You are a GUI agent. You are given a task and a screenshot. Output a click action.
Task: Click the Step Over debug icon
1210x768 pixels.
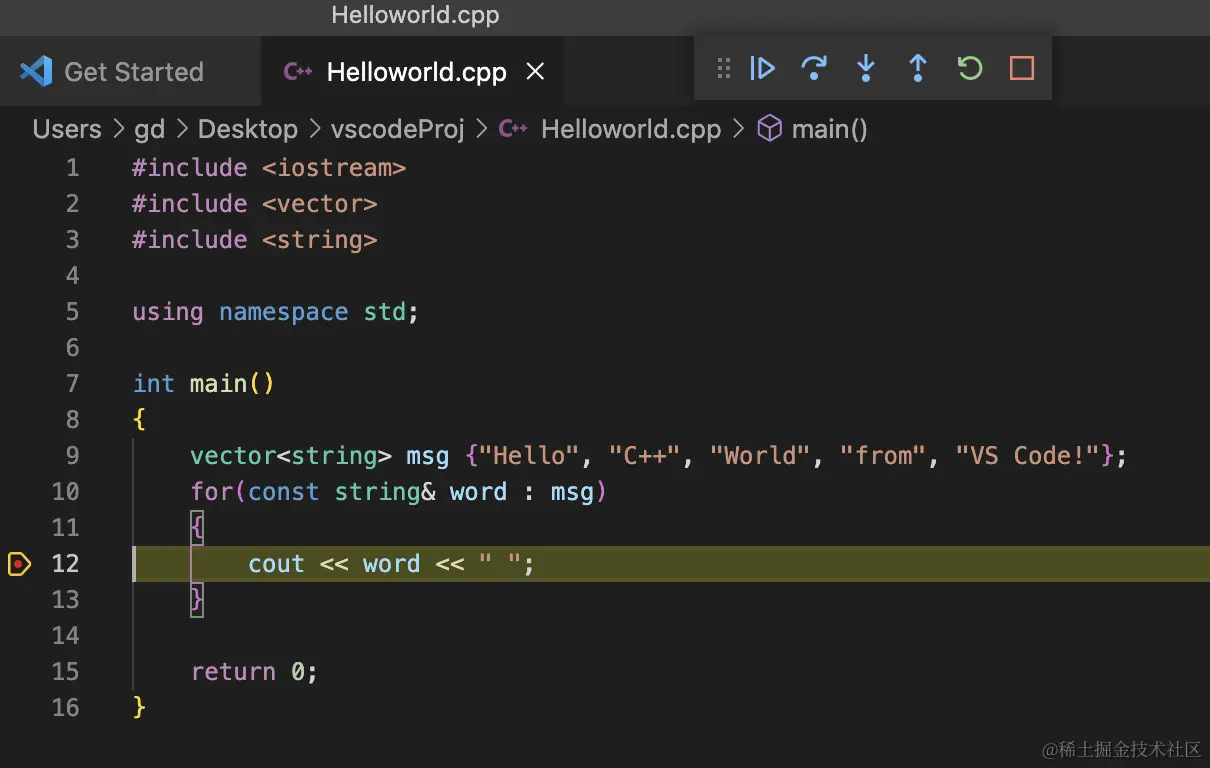click(x=814, y=68)
